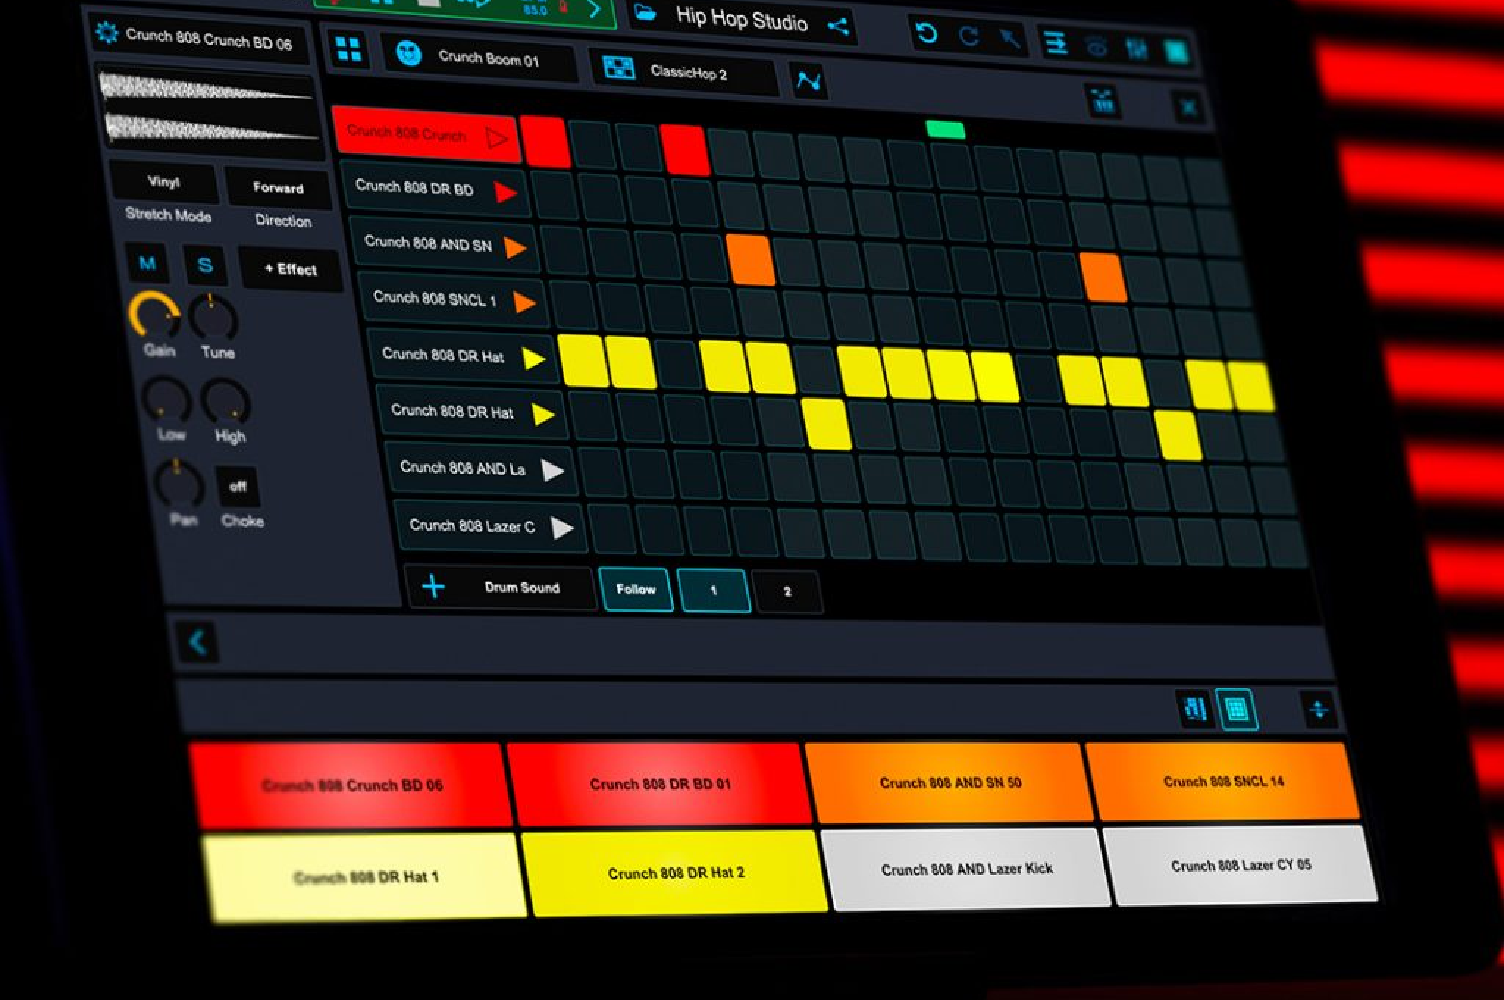Click the sample waveform display
The height and width of the screenshot is (1000, 1504).
(208, 110)
